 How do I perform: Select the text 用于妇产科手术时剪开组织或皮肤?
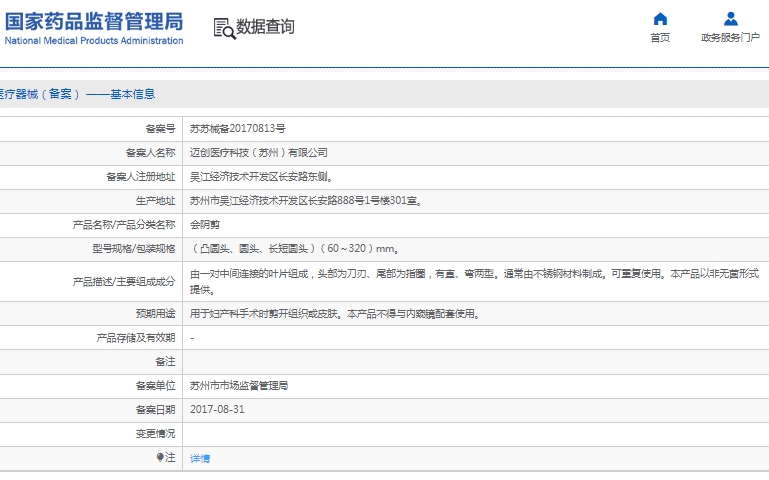(267, 313)
